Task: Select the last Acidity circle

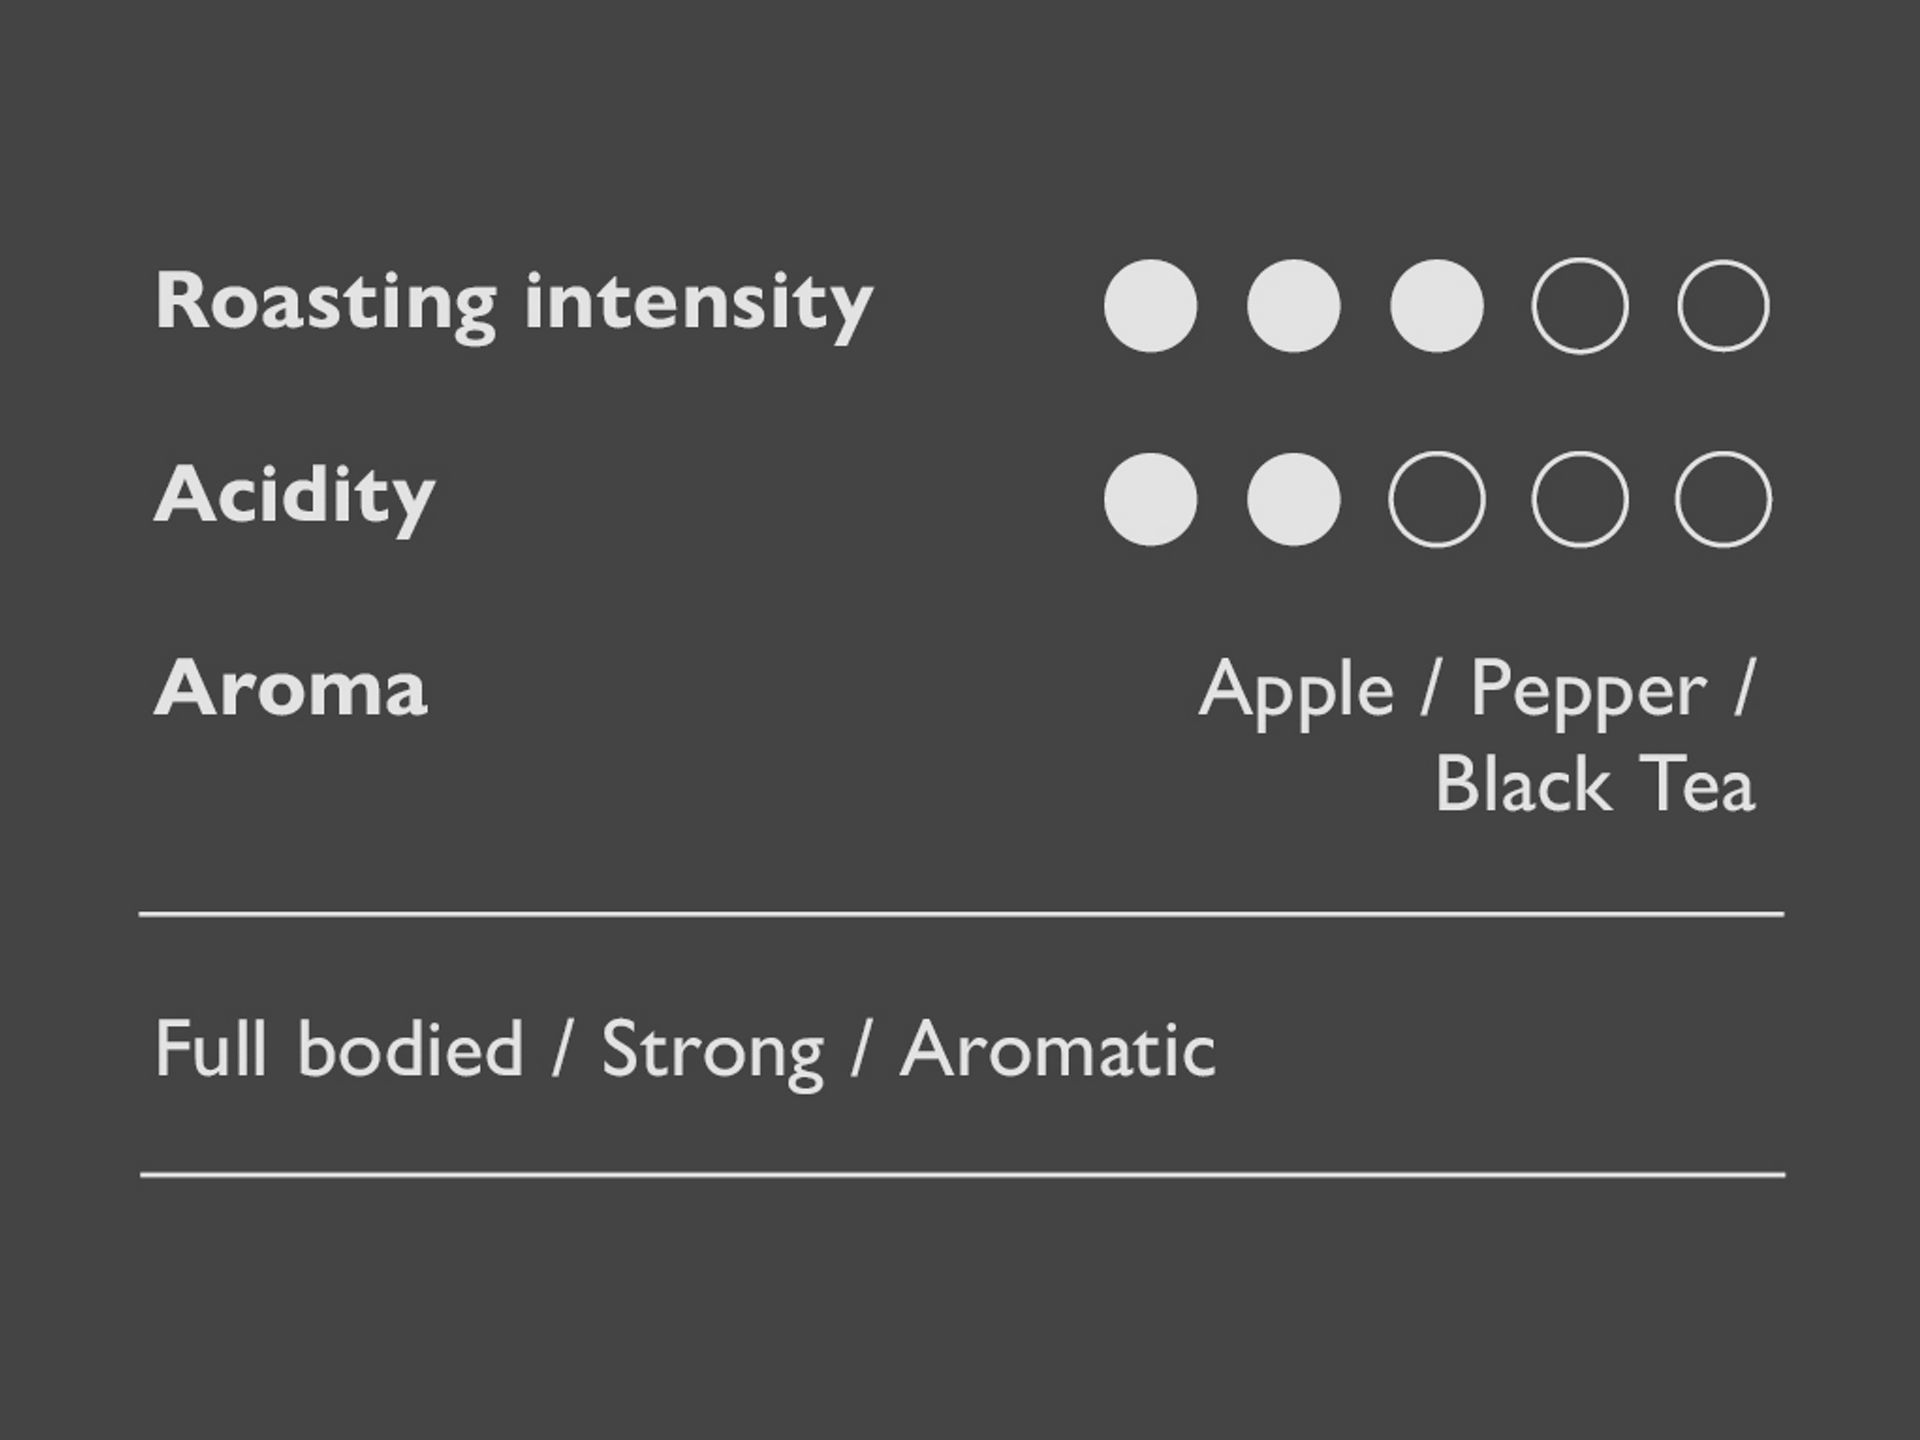Action: (x=1722, y=499)
